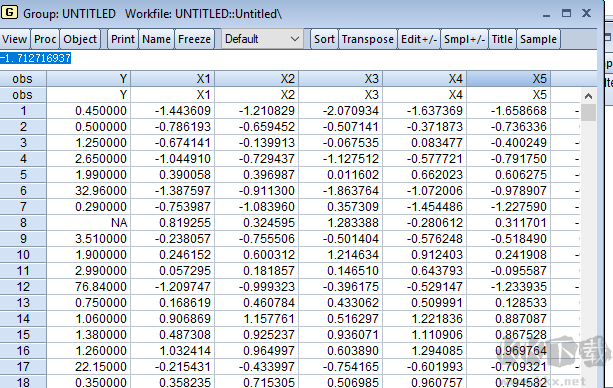Select the Y column header
Screen dimensions: 613x388
click(x=88, y=79)
